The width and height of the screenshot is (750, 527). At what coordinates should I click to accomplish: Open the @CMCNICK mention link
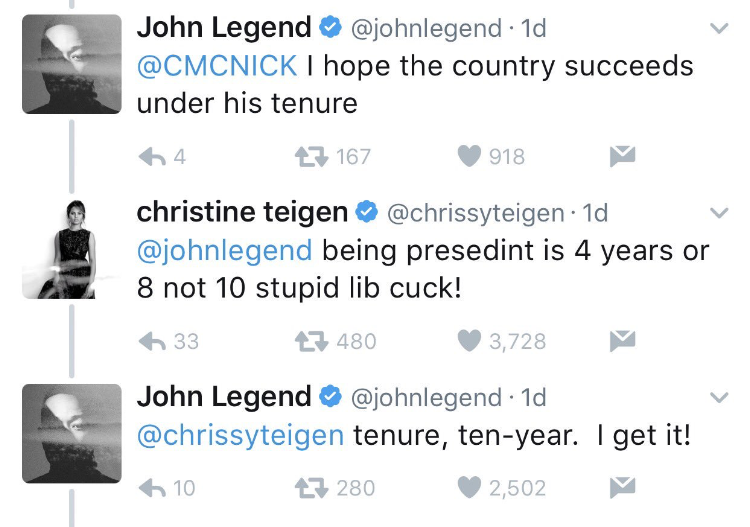(217, 66)
